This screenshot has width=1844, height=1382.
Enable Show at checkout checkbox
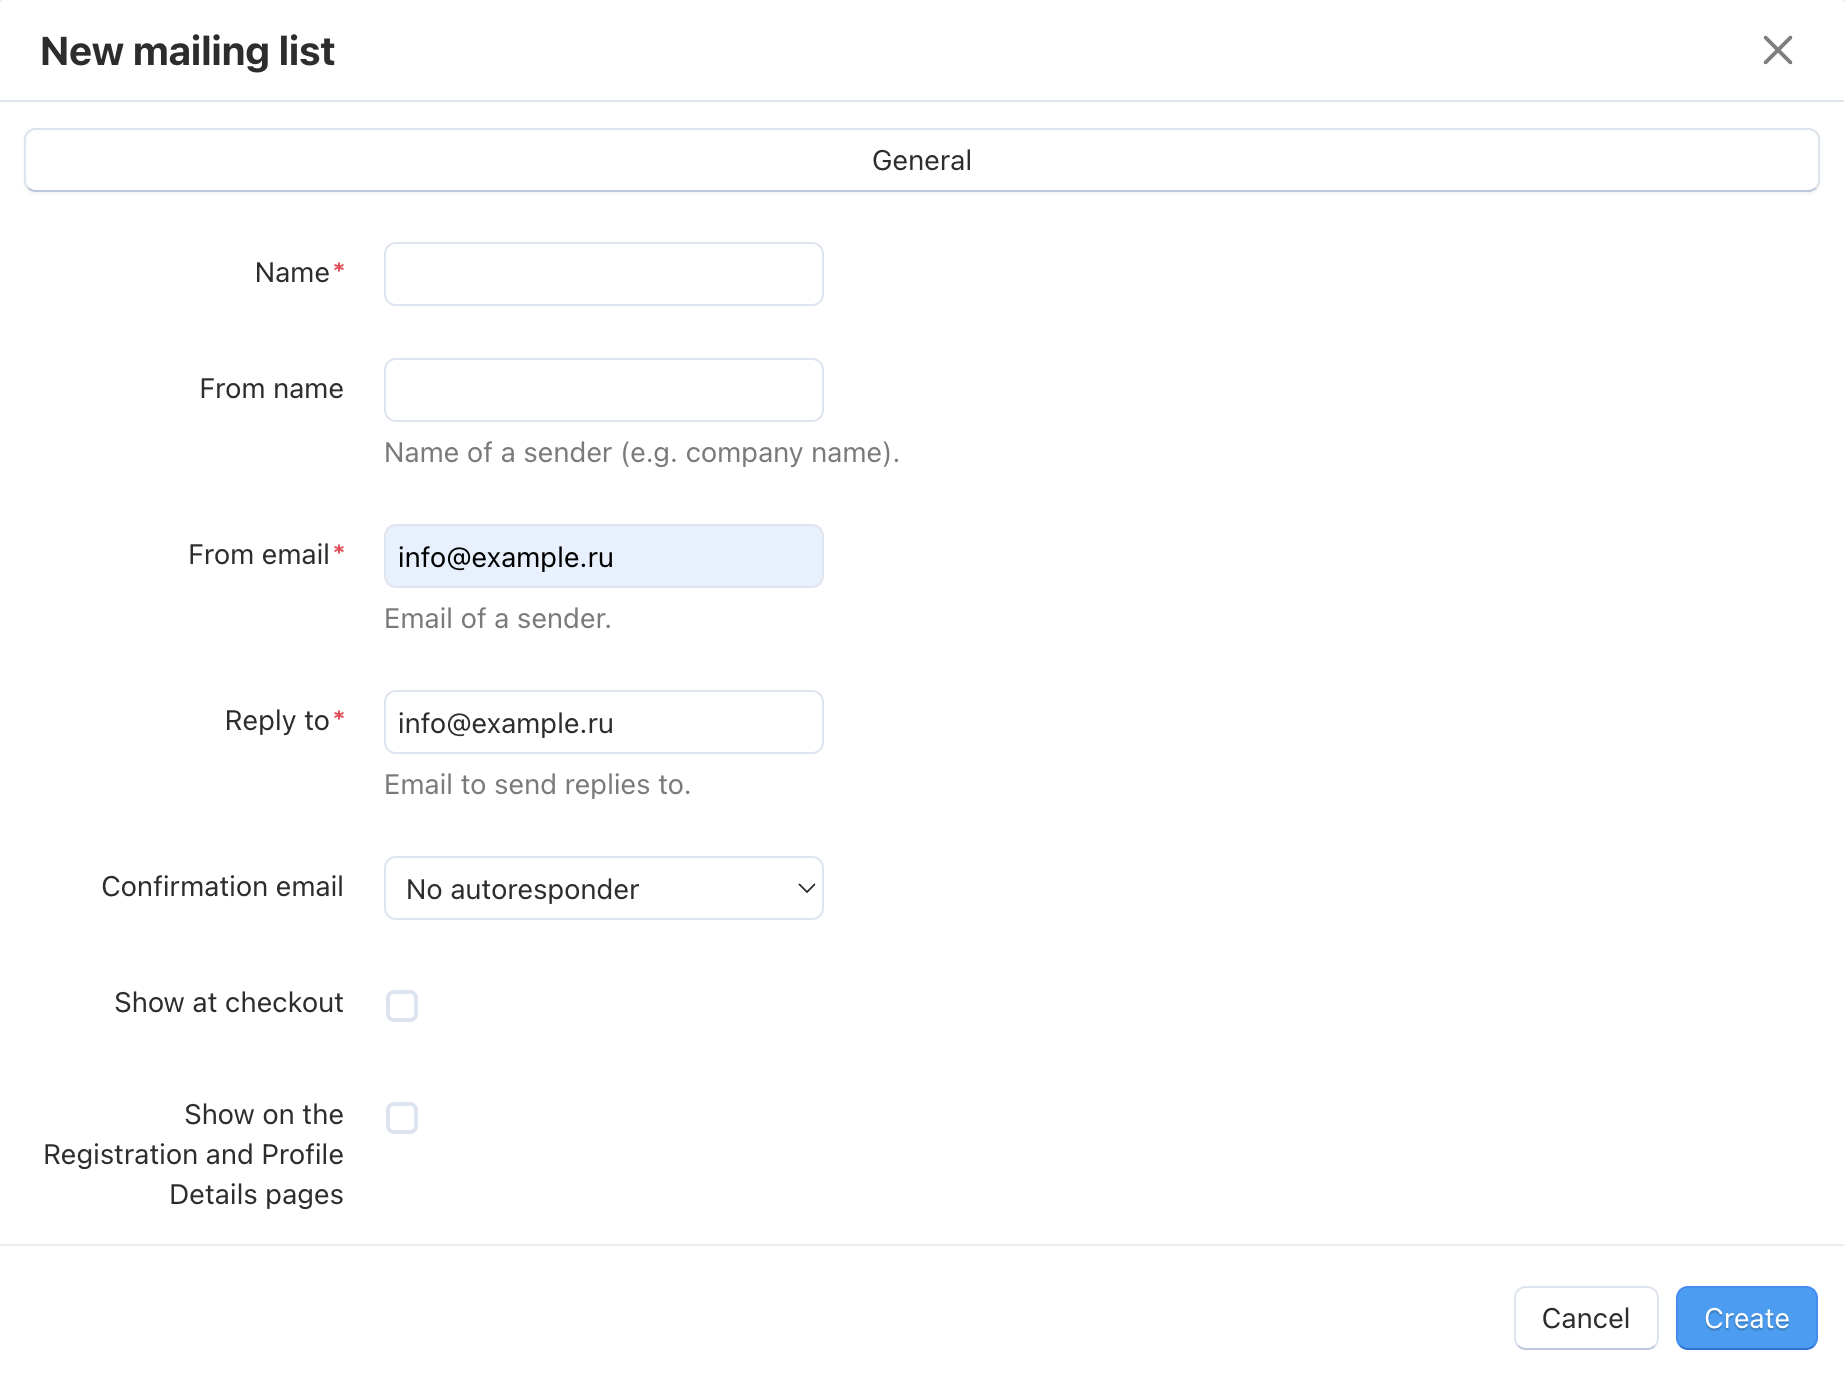point(402,1005)
